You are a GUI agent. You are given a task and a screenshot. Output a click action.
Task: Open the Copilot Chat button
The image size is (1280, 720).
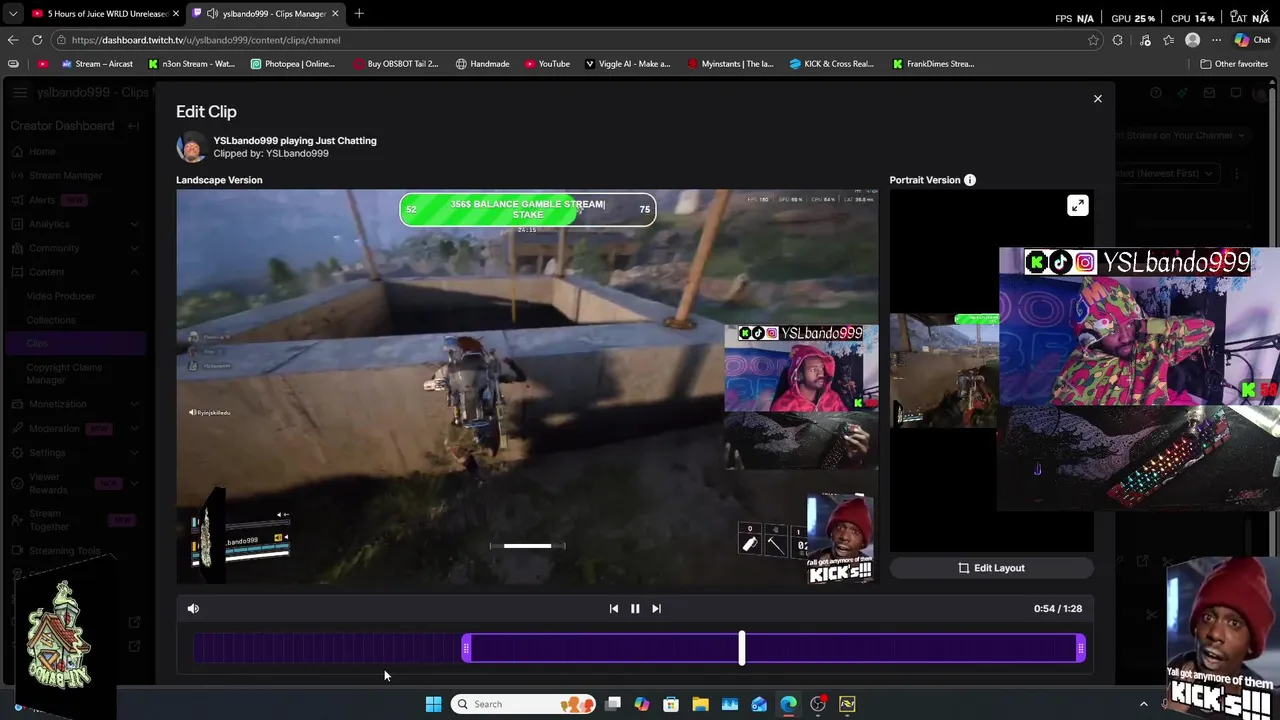tap(1251, 40)
